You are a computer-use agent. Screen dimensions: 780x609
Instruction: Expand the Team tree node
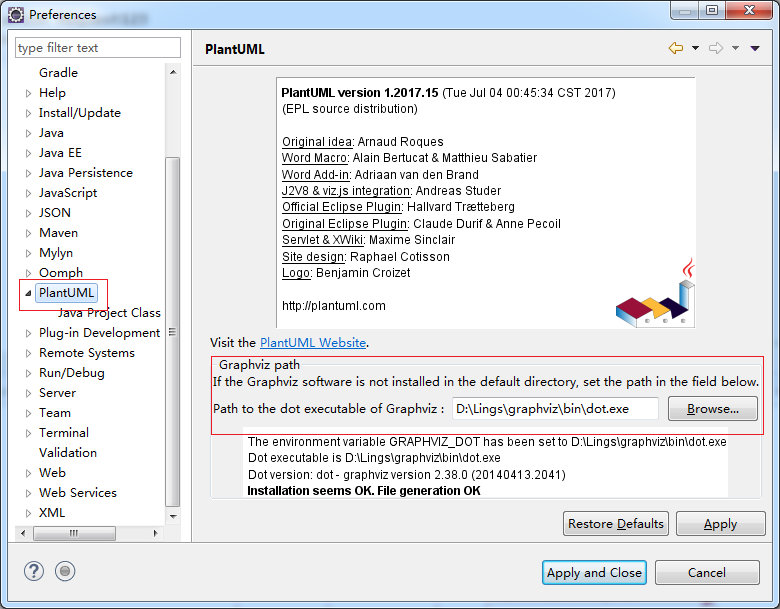[28, 413]
